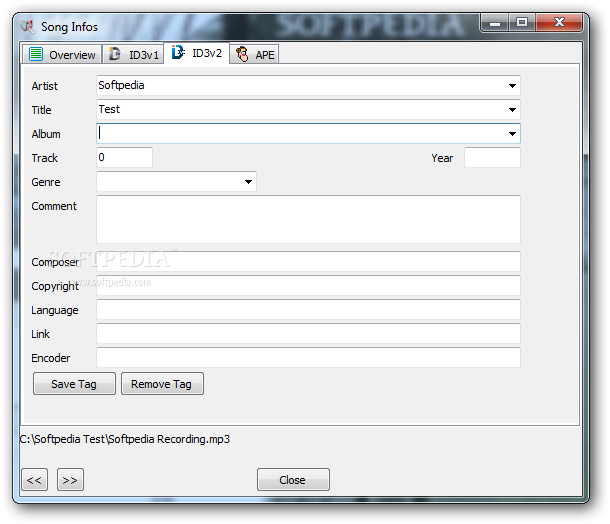Minimize the Song Infos window
Screen dimensions: 610x524
click(x=494, y=23)
